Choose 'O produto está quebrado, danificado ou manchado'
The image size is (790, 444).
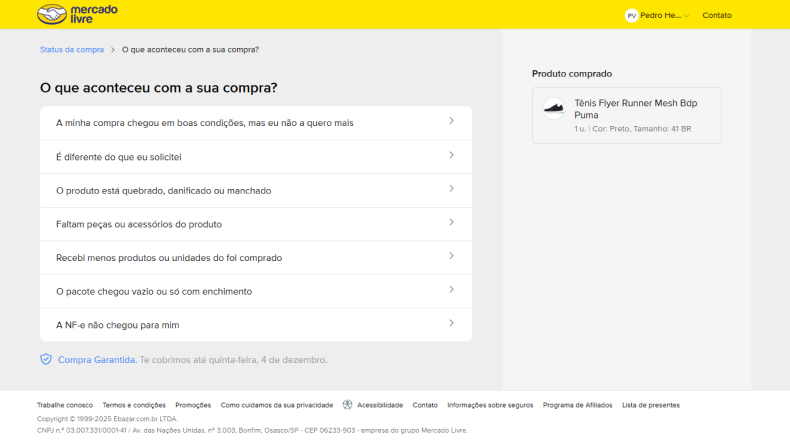click(256, 191)
